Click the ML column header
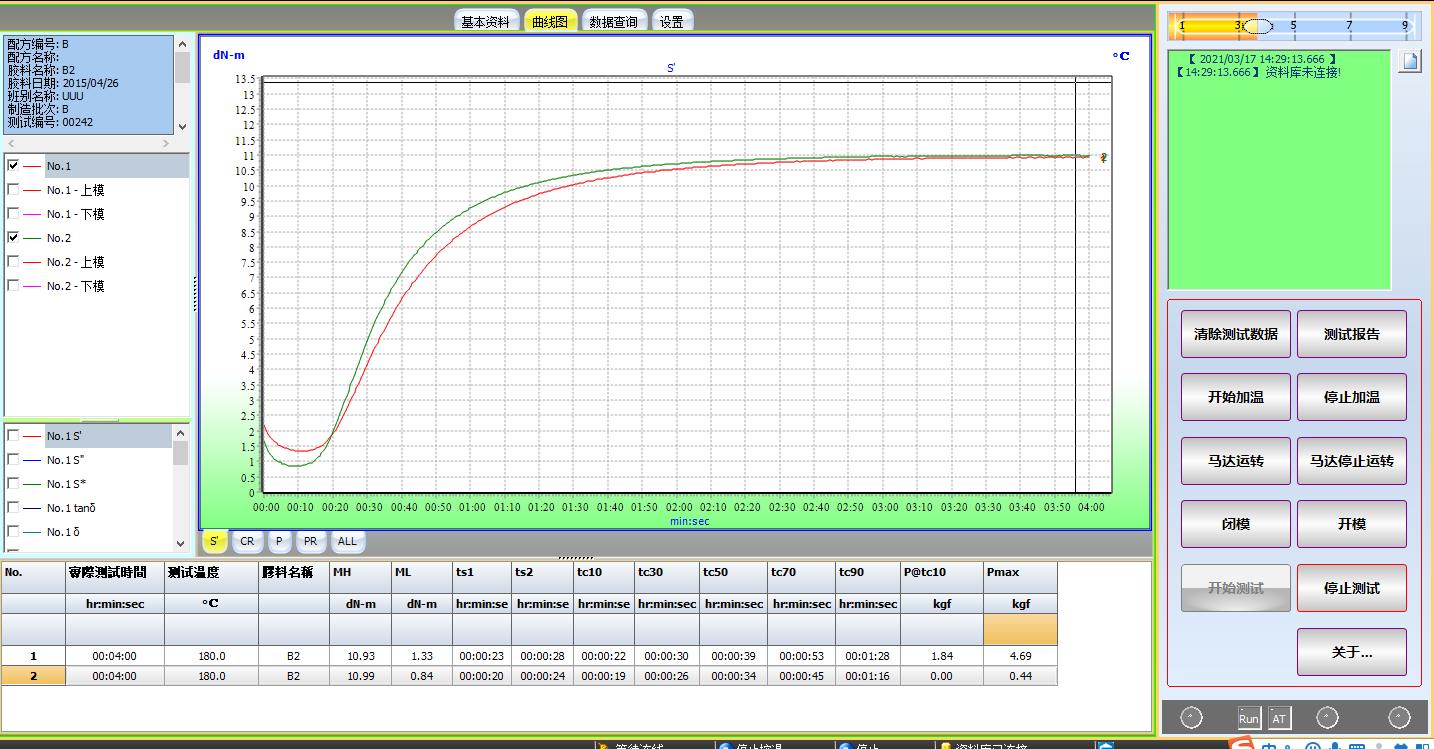The height and width of the screenshot is (749, 1434). pyautogui.click(x=421, y=573)
